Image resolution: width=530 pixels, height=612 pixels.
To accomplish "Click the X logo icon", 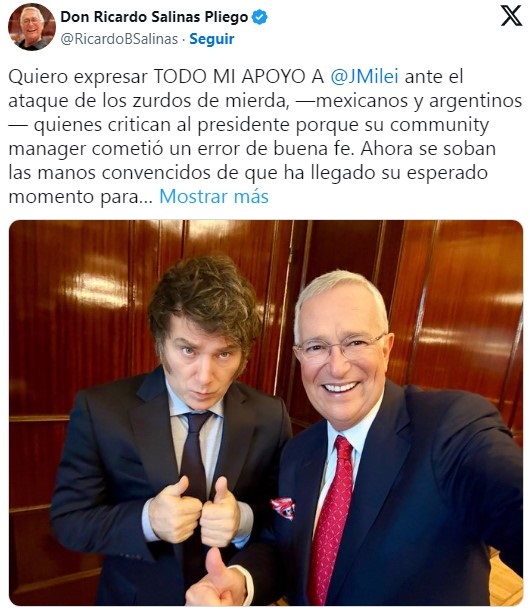I will pyautogui.click(x=511, y=16).
